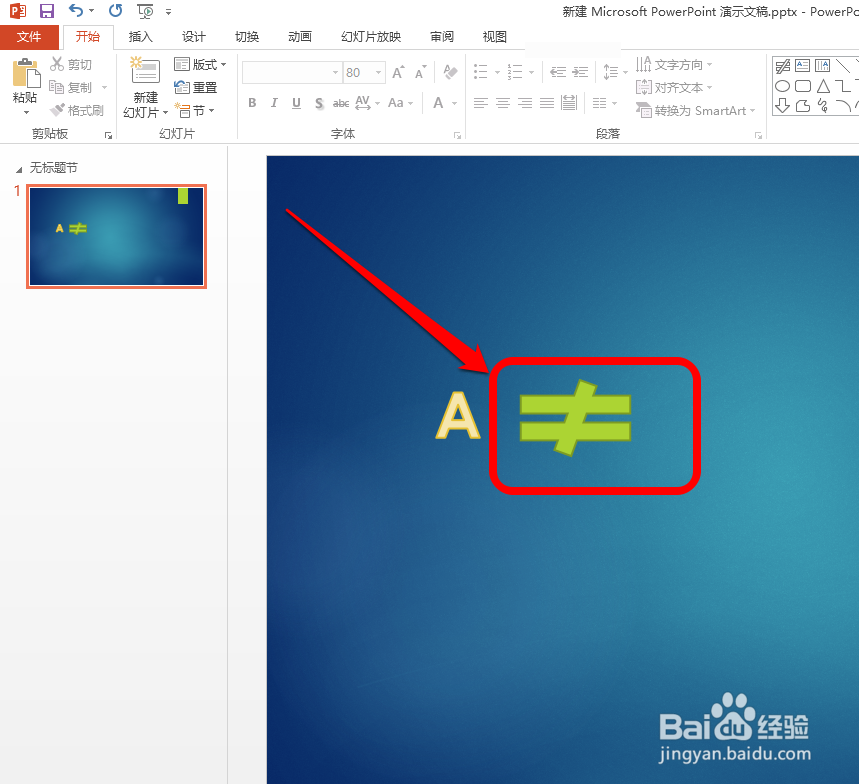Start slideshow from beginning icon
Screen dimensions: 859x784
pyautogui.click(x=145, y=11)
